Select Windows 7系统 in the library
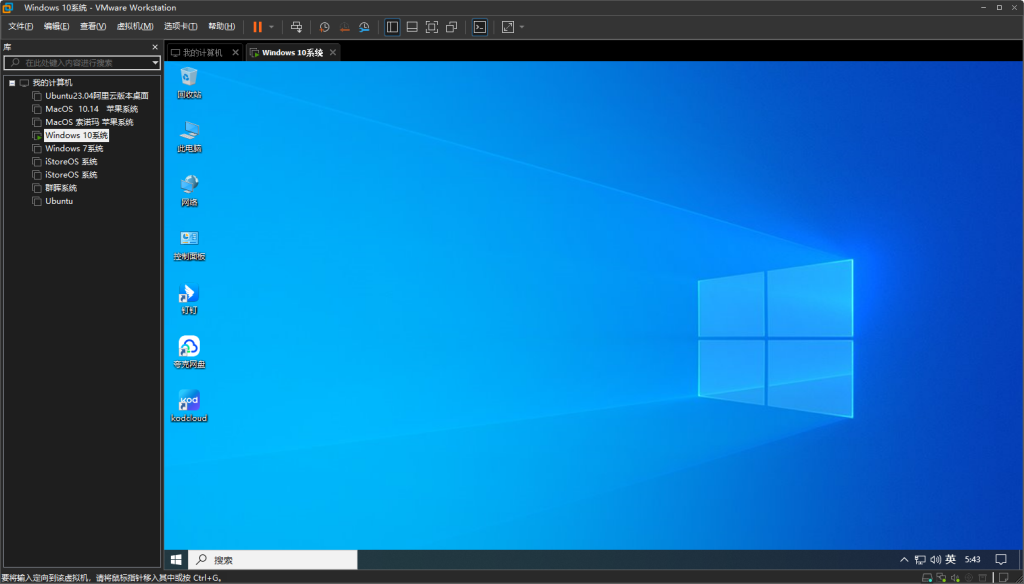This screenshot has height=584, width=1024. [x=73, y=148]
